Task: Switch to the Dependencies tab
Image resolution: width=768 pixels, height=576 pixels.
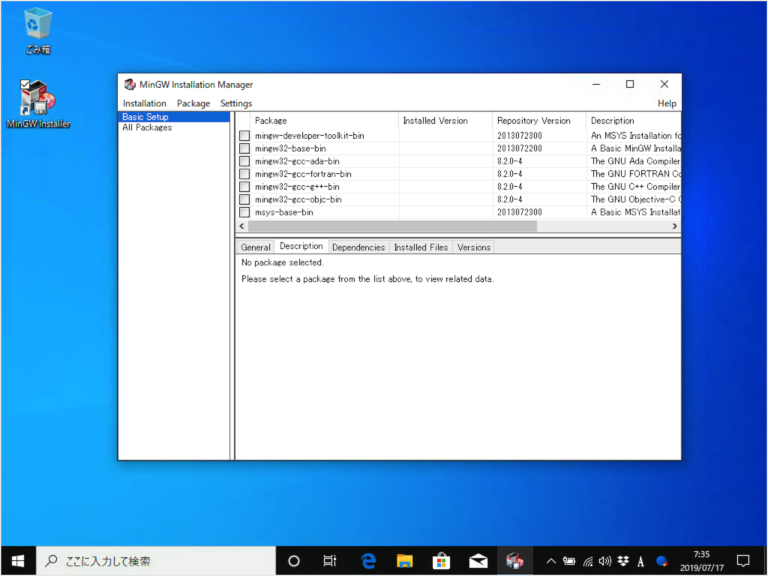Action: click(359, 247)
